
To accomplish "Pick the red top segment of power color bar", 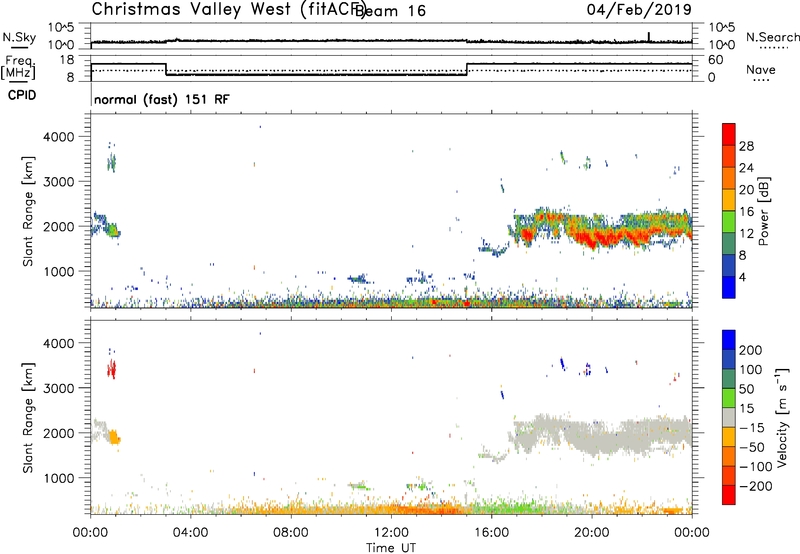I will pos(729,134).
